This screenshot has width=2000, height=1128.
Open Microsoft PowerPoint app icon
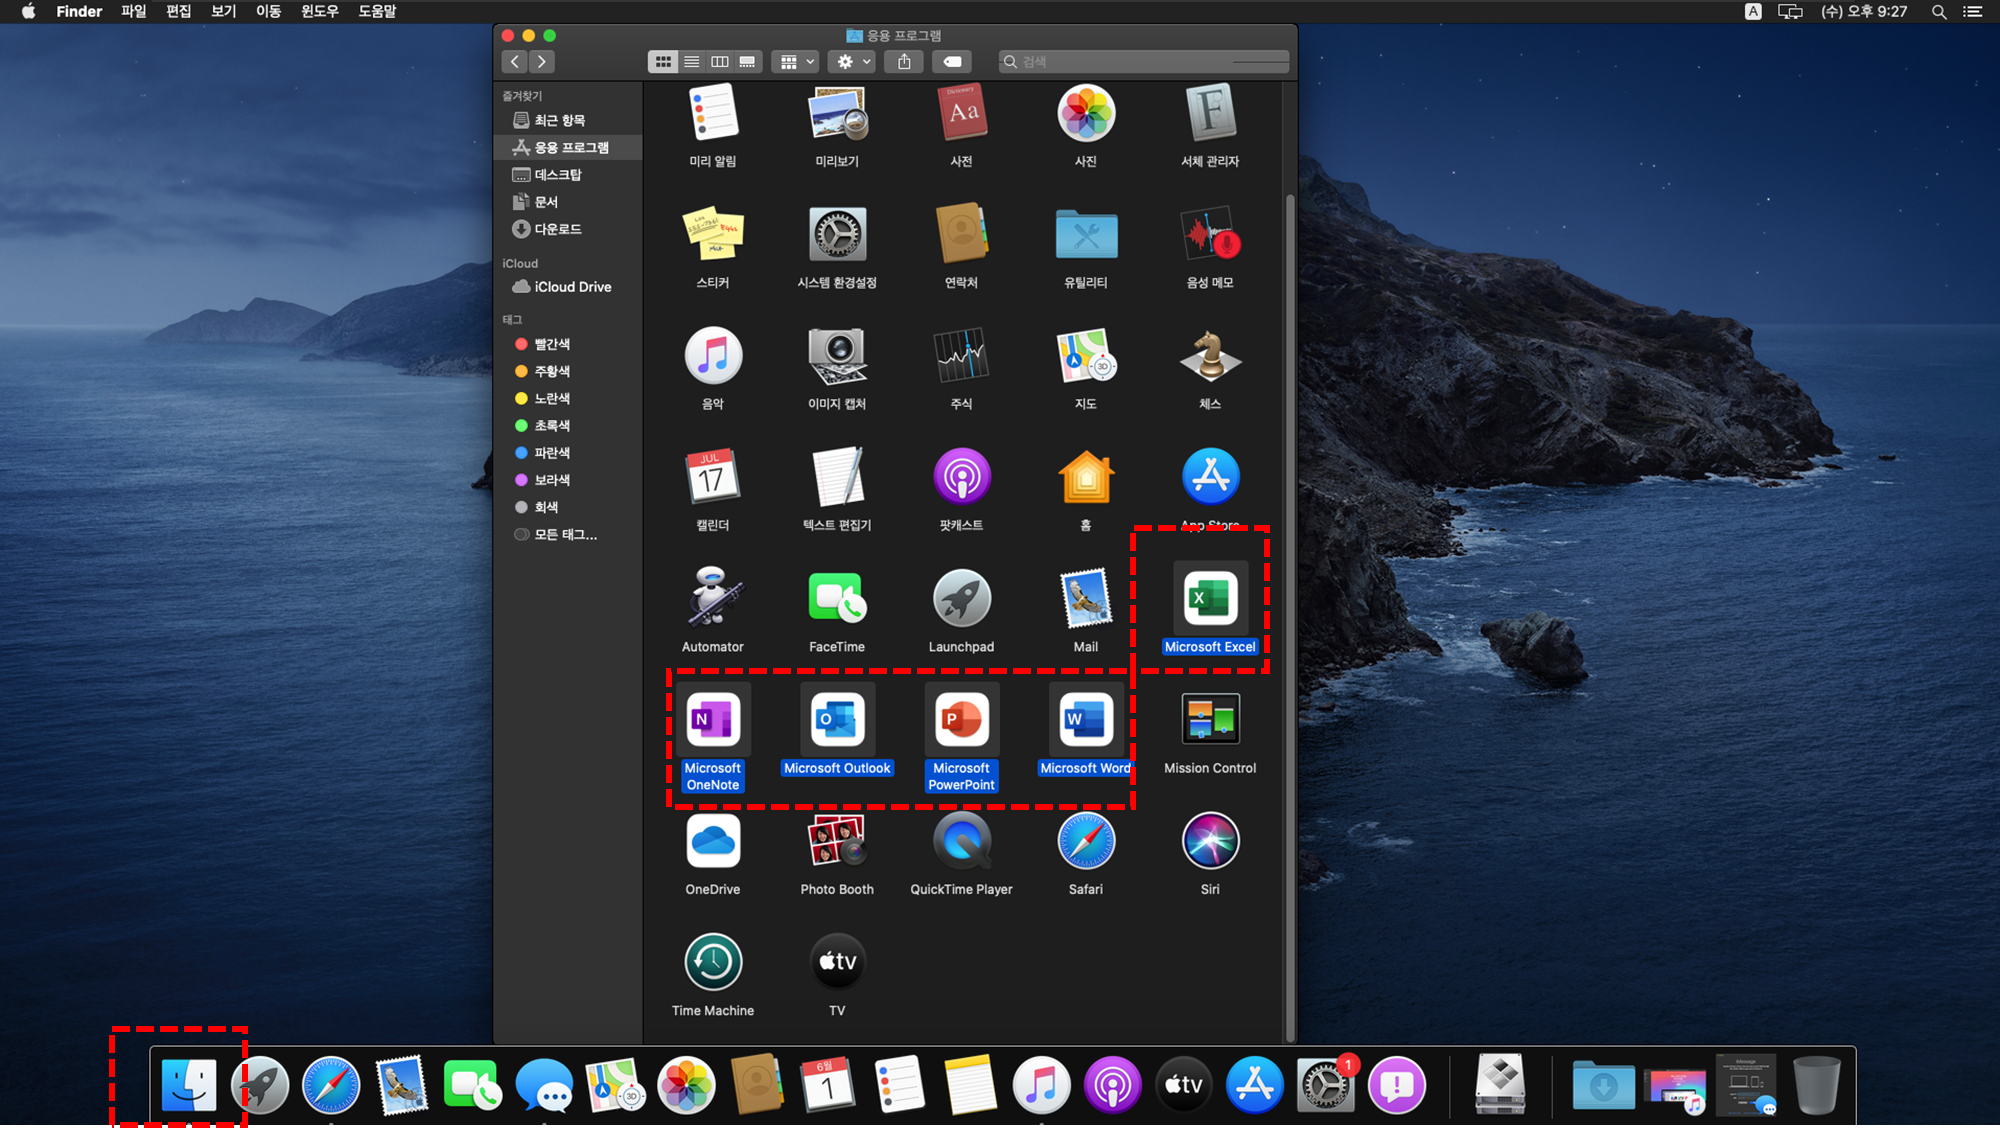(x=961, y=719)
